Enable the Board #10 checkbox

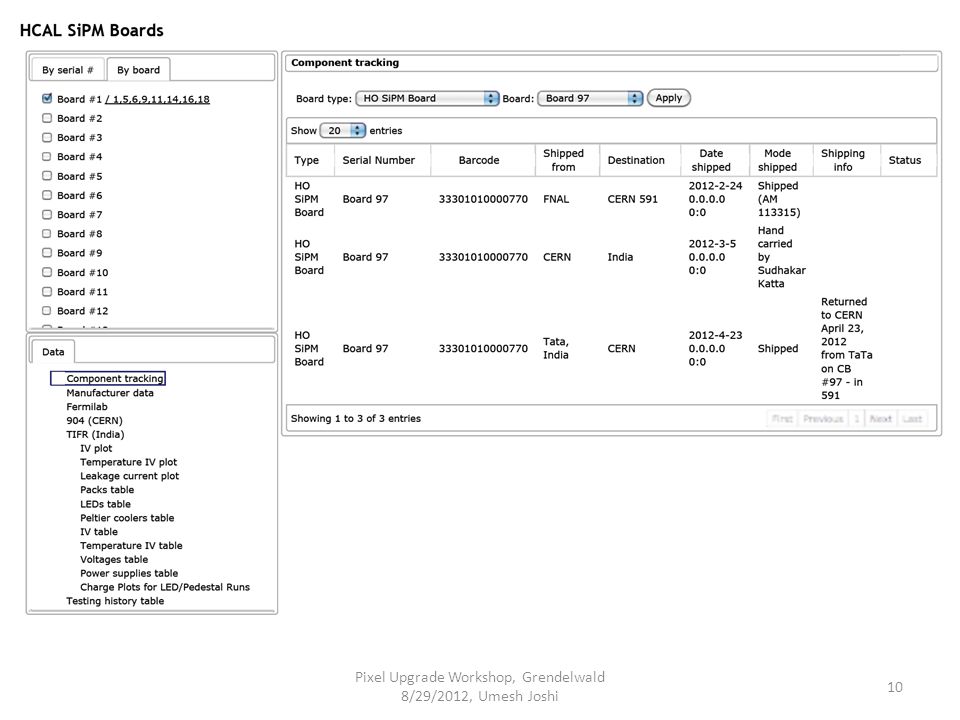[47, 272]
